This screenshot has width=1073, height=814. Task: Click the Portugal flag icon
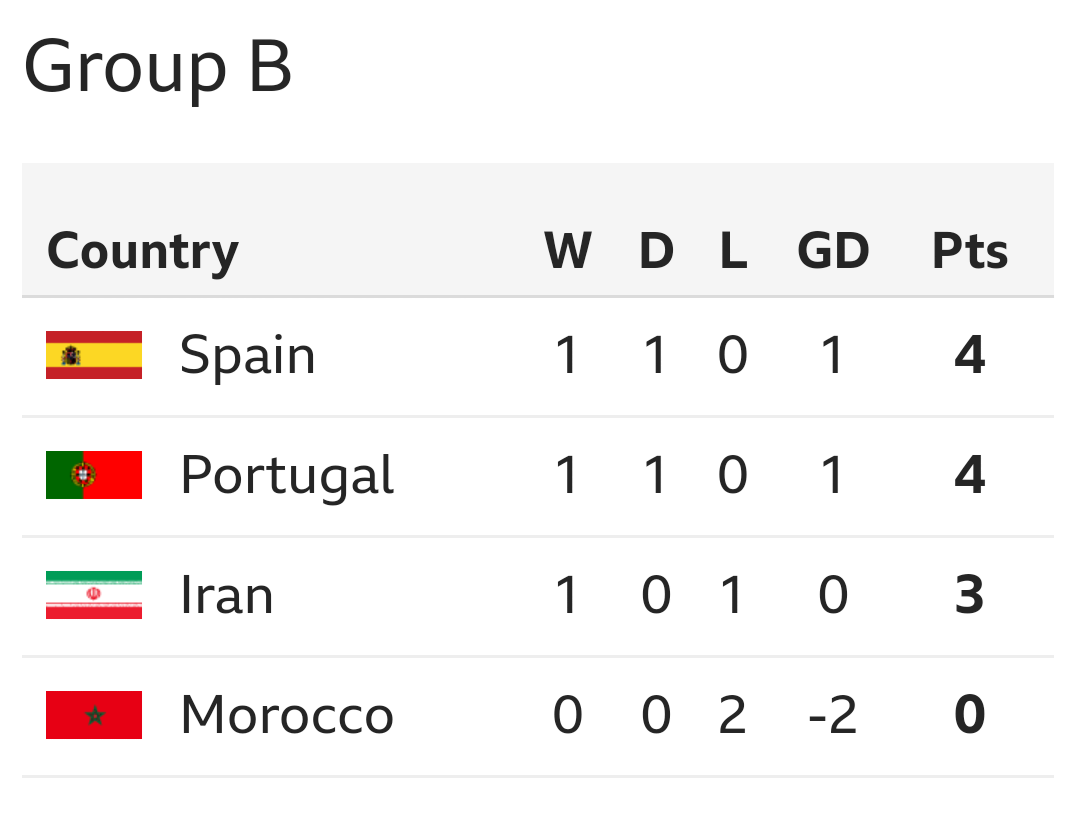tap(94, 475)
